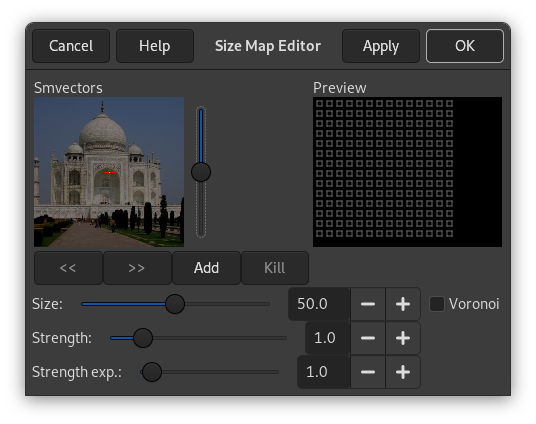This screenshot has width=536, height=424.
Task: Increase Strength with the plus button
Action: coord(403,338)
